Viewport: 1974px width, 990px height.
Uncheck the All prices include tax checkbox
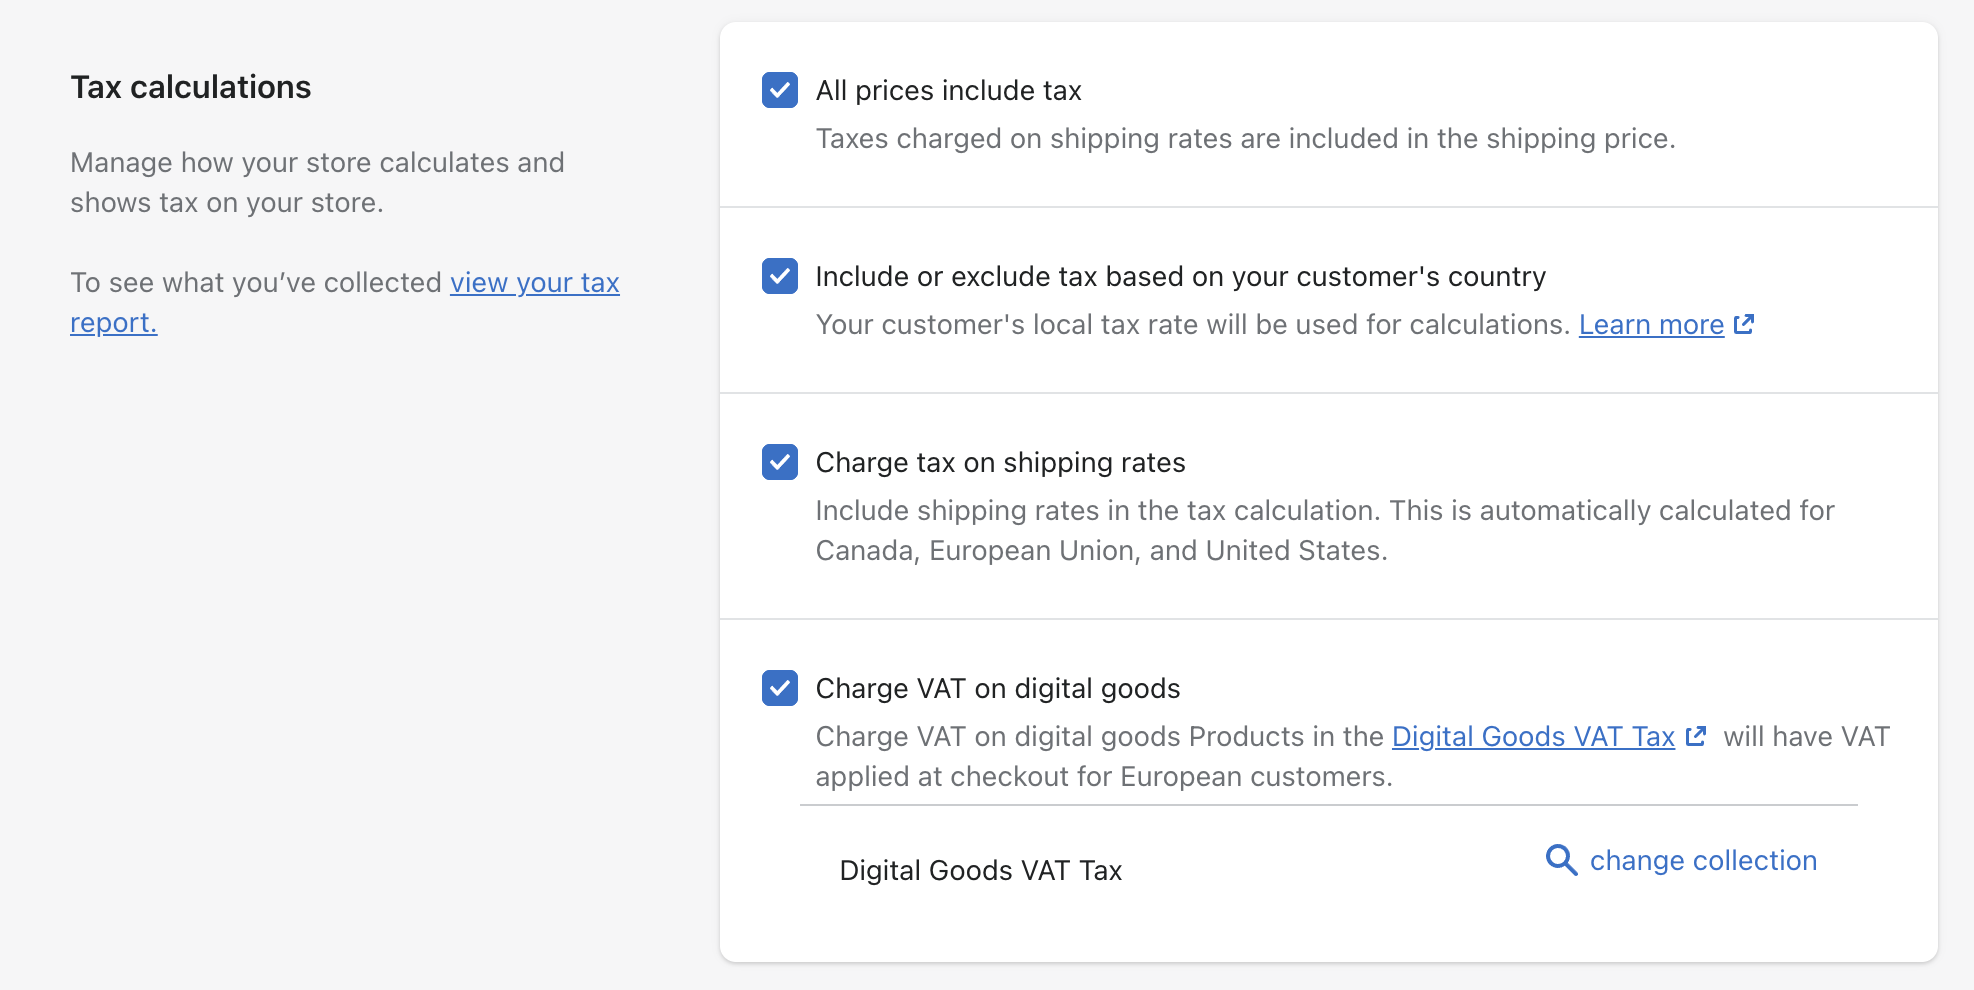coord(779,90)
